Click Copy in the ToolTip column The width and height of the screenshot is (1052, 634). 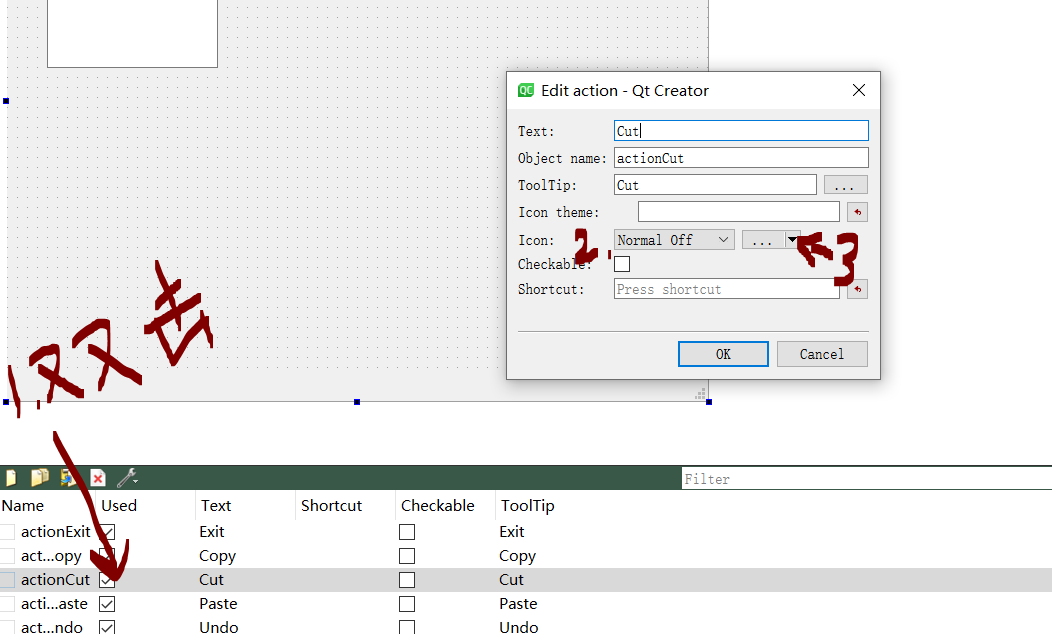pos(517,556)
